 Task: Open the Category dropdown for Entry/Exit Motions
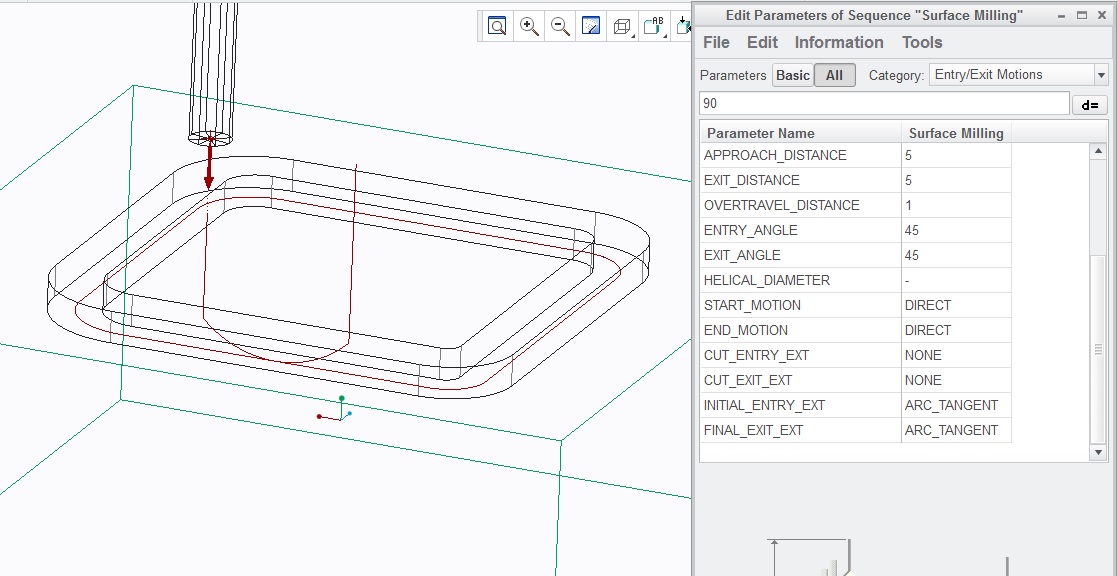(1101, 75)
